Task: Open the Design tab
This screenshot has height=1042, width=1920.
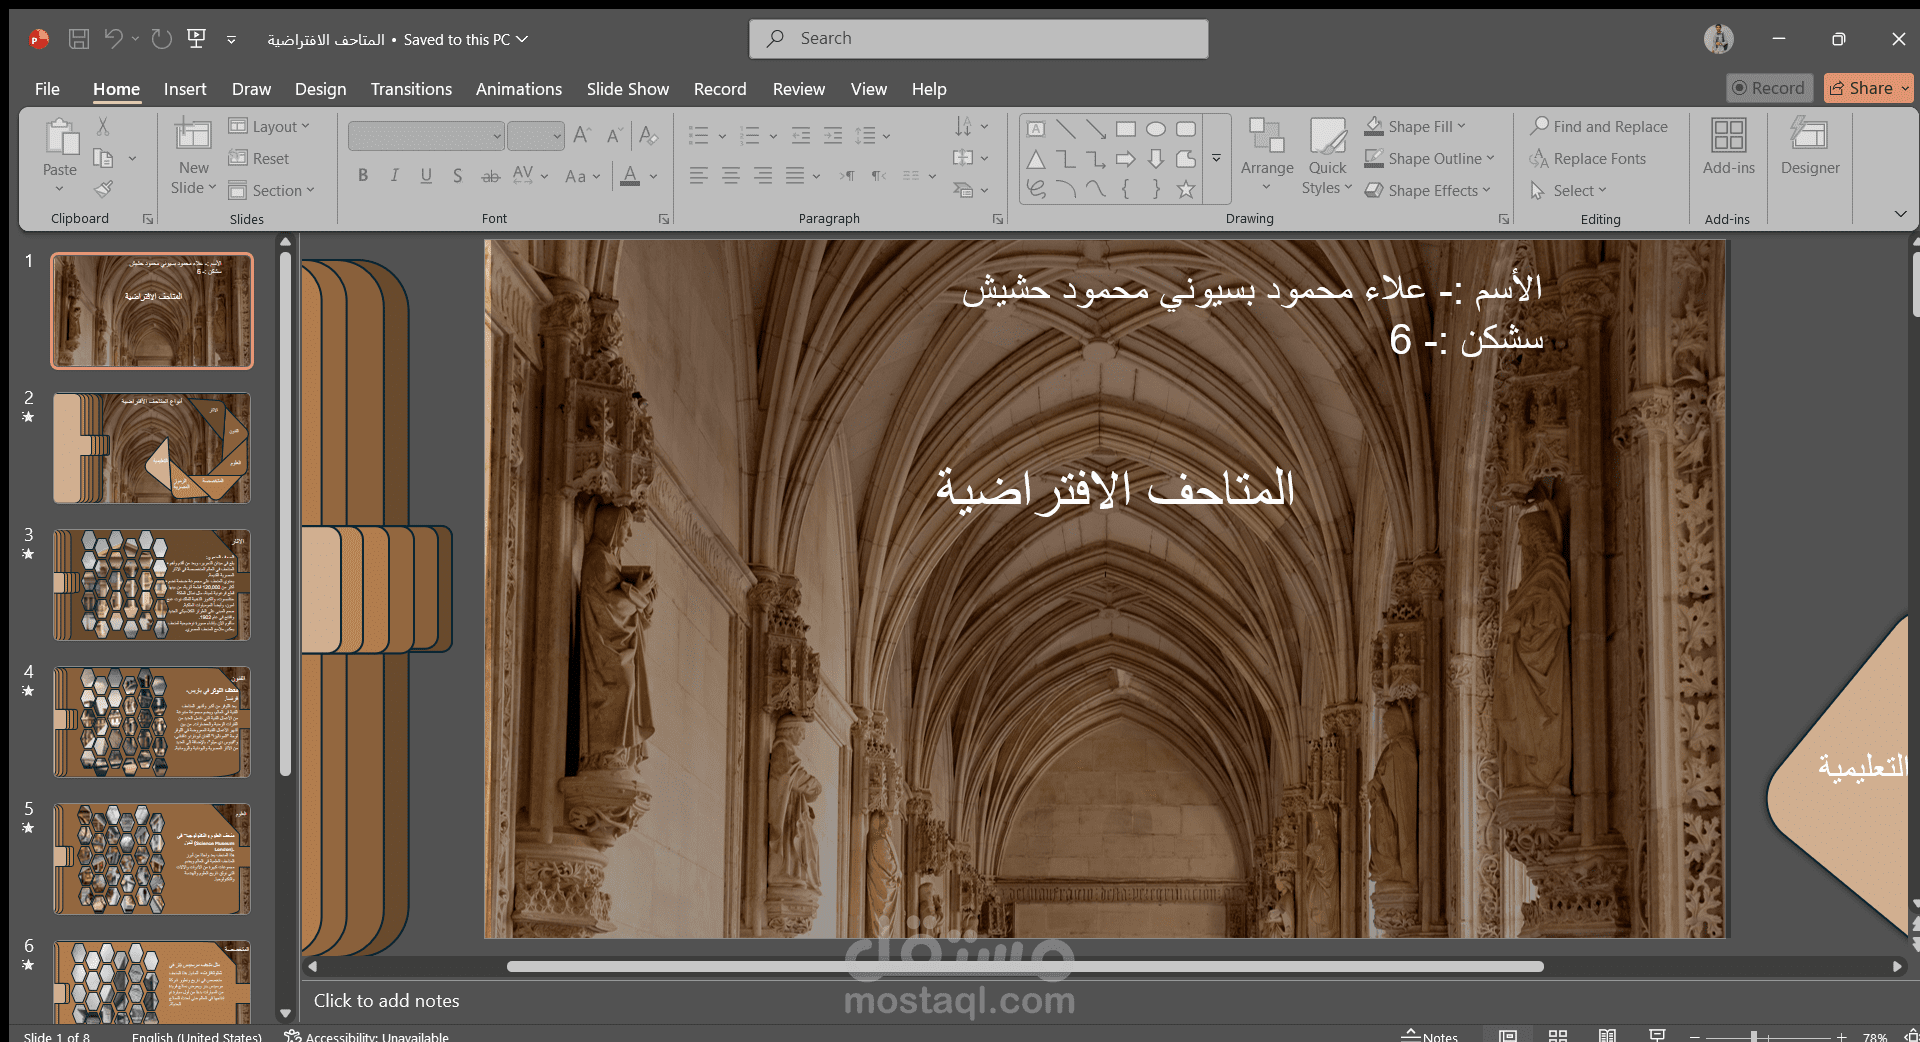Action: (320, 89)
